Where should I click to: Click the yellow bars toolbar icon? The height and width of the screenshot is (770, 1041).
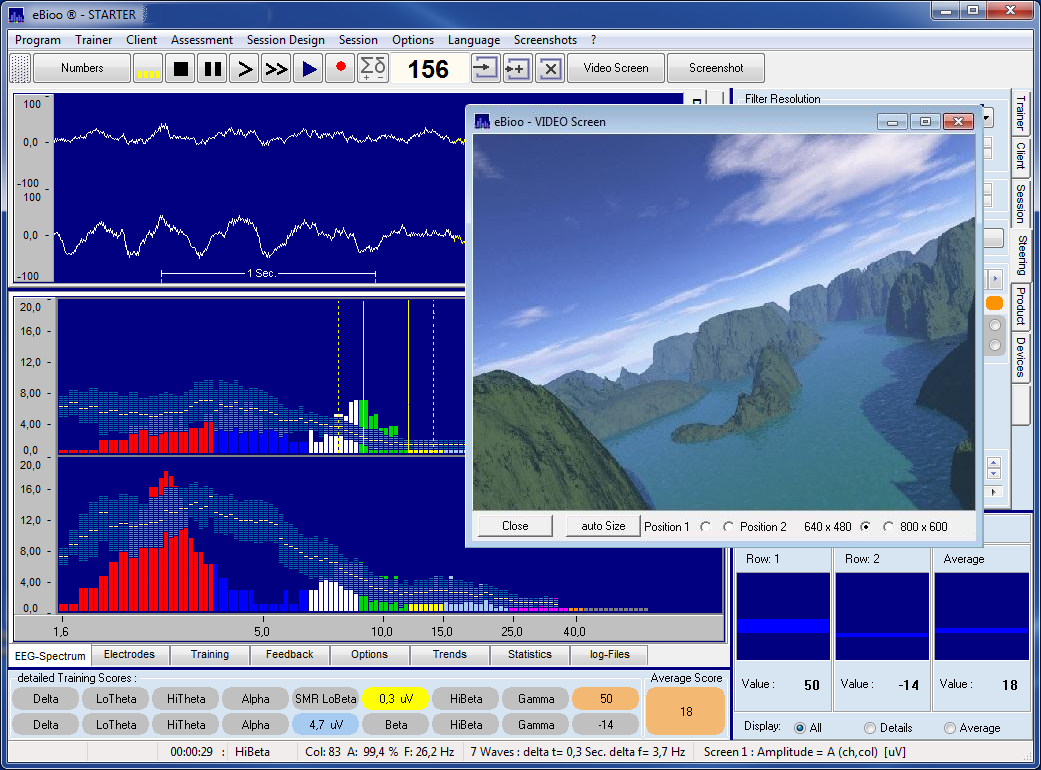(148, 69)
